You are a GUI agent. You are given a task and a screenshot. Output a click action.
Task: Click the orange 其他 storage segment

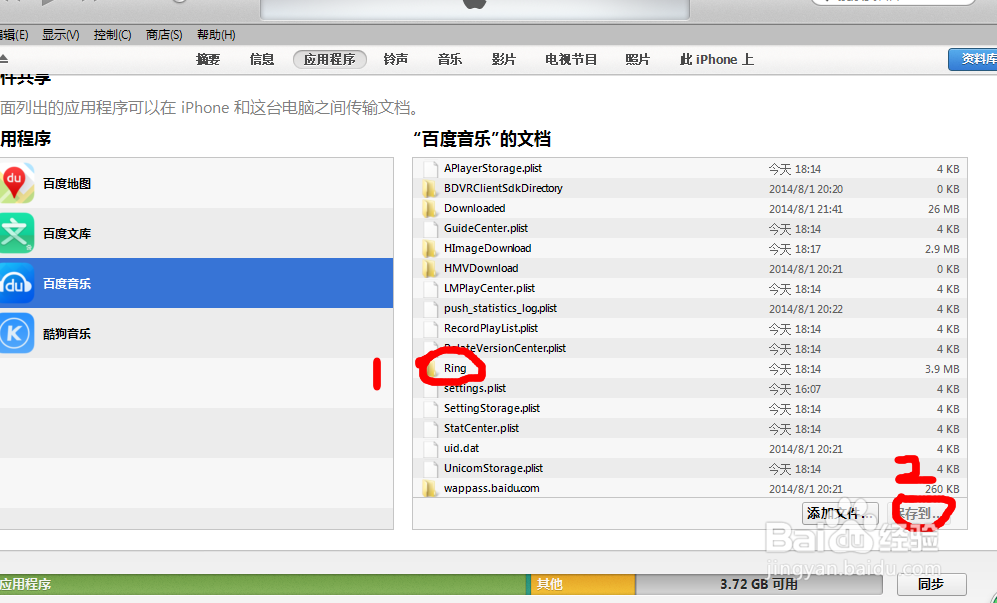[582, 584]
